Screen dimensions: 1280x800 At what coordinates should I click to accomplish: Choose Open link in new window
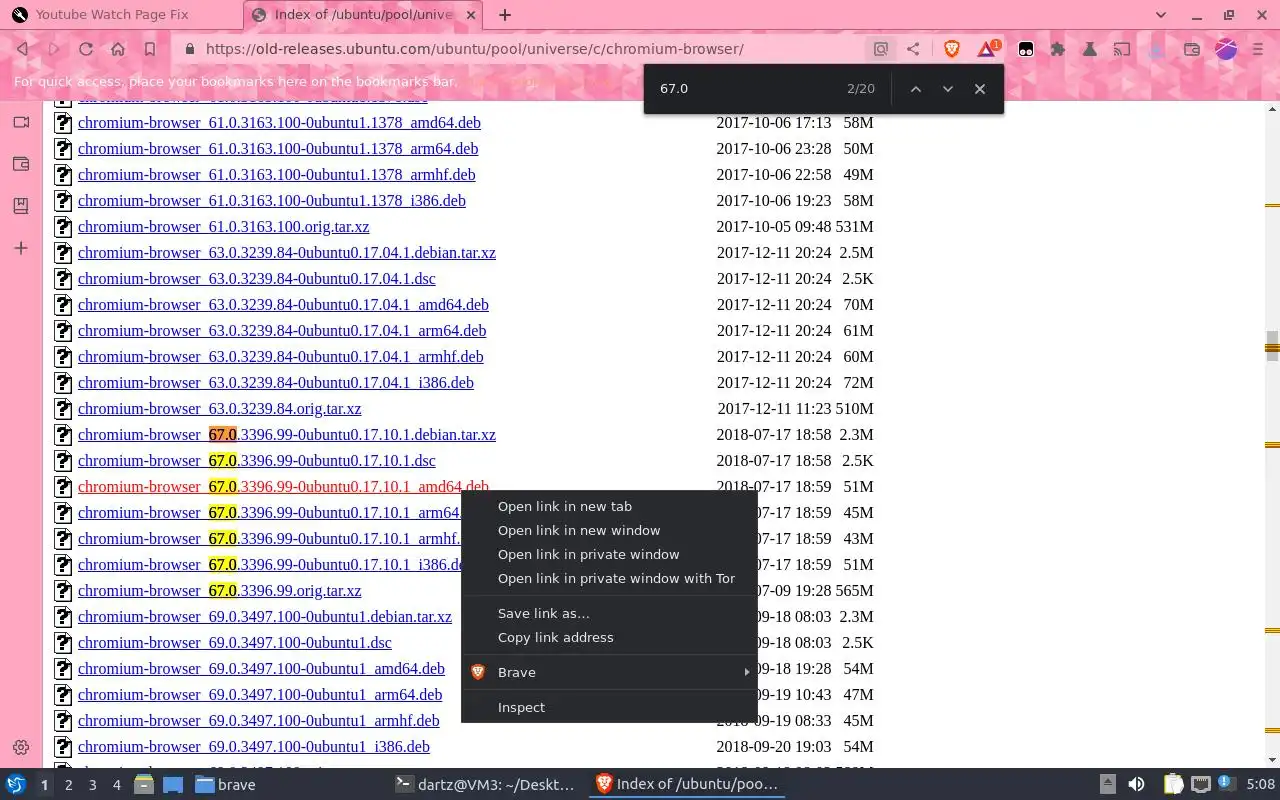(608, 530)
